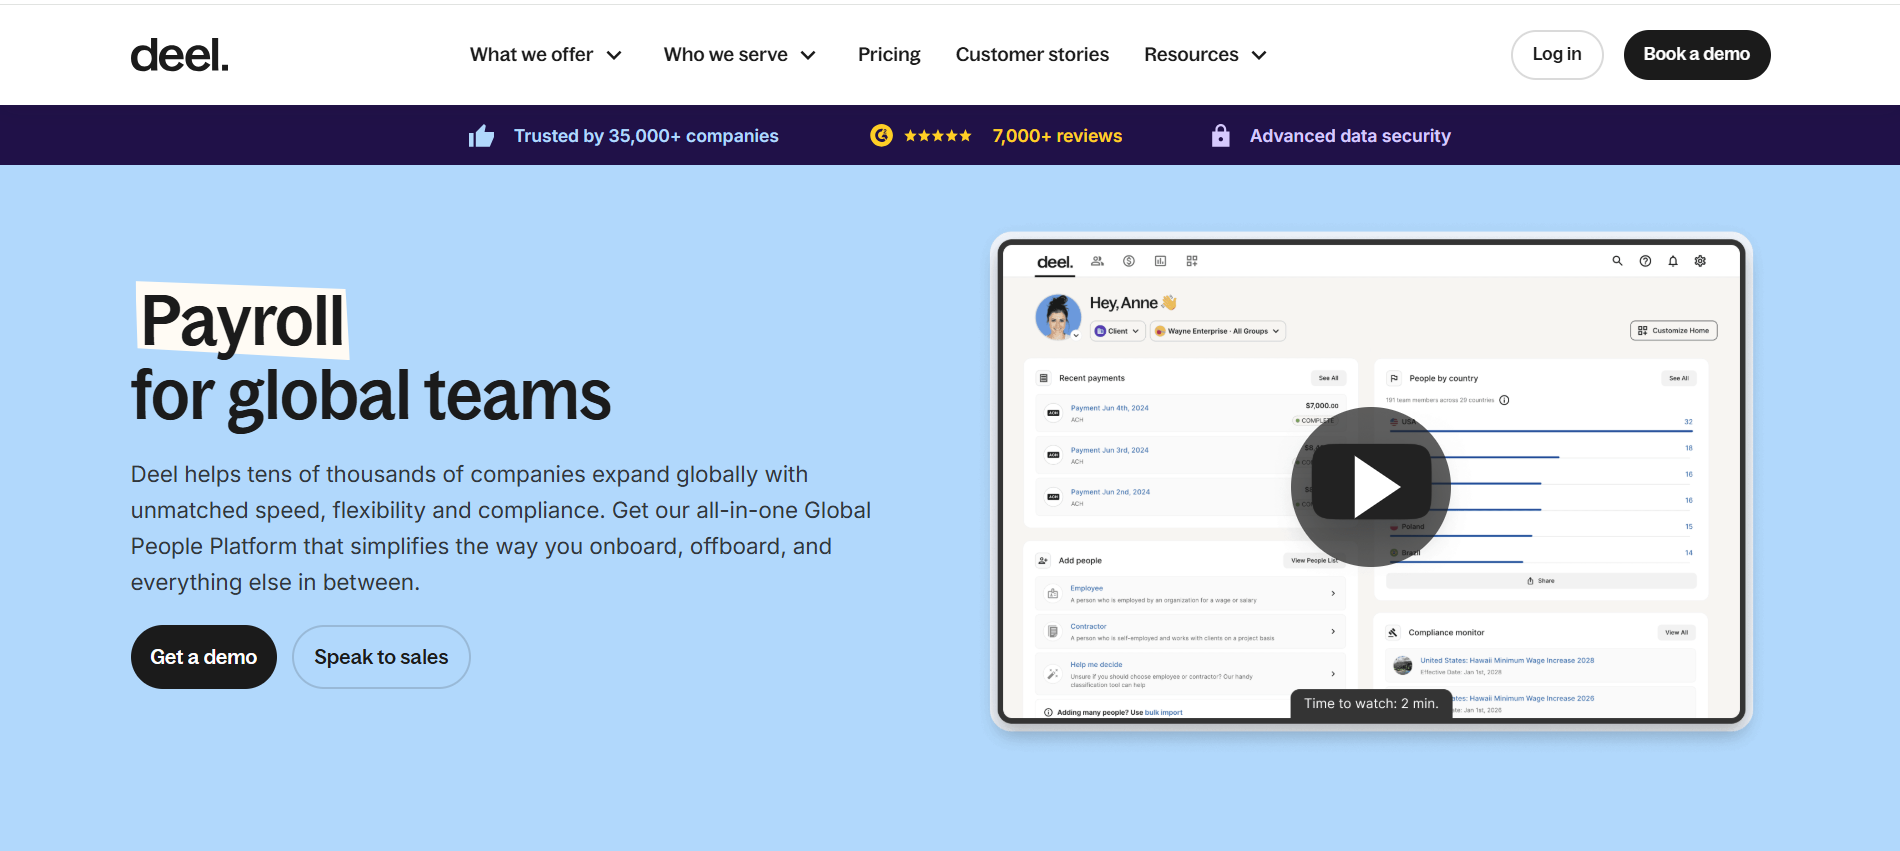Click the 7,000+ reviews text
This screenshot has height=851, width=1900.
(x=1057, y=136)
